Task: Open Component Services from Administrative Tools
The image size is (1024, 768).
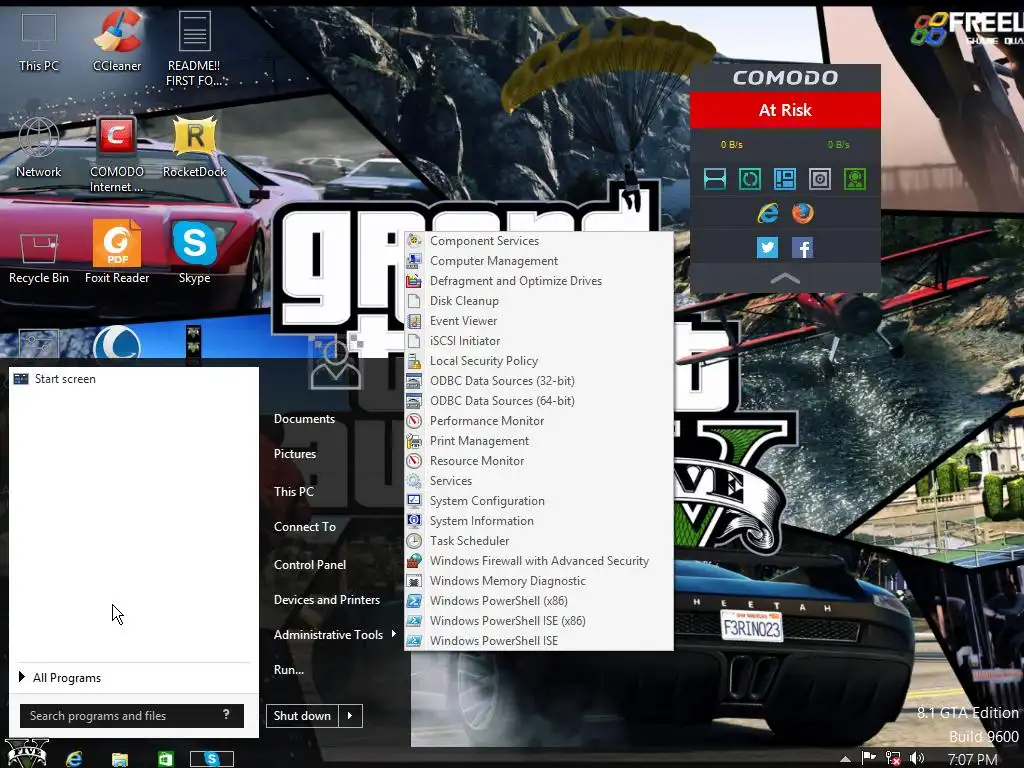Action: coord(539,241)
